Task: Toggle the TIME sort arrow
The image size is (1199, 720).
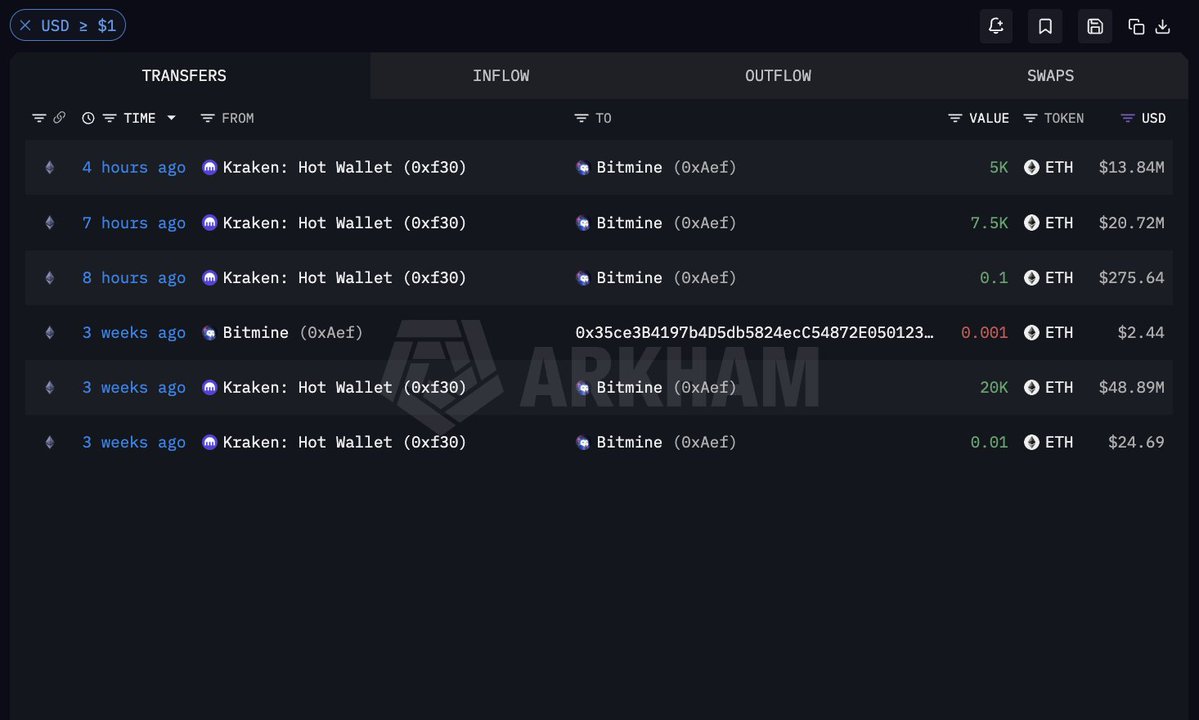Action: point(171,118)
